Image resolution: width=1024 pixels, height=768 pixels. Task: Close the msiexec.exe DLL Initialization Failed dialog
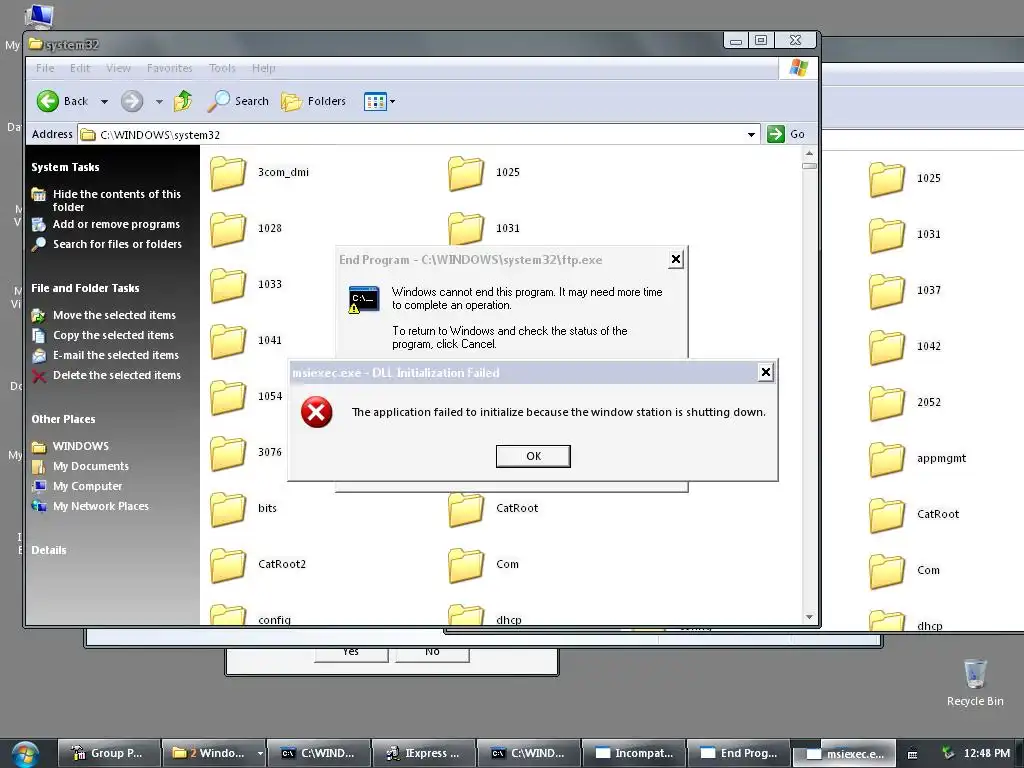click(x=765, y=372)
